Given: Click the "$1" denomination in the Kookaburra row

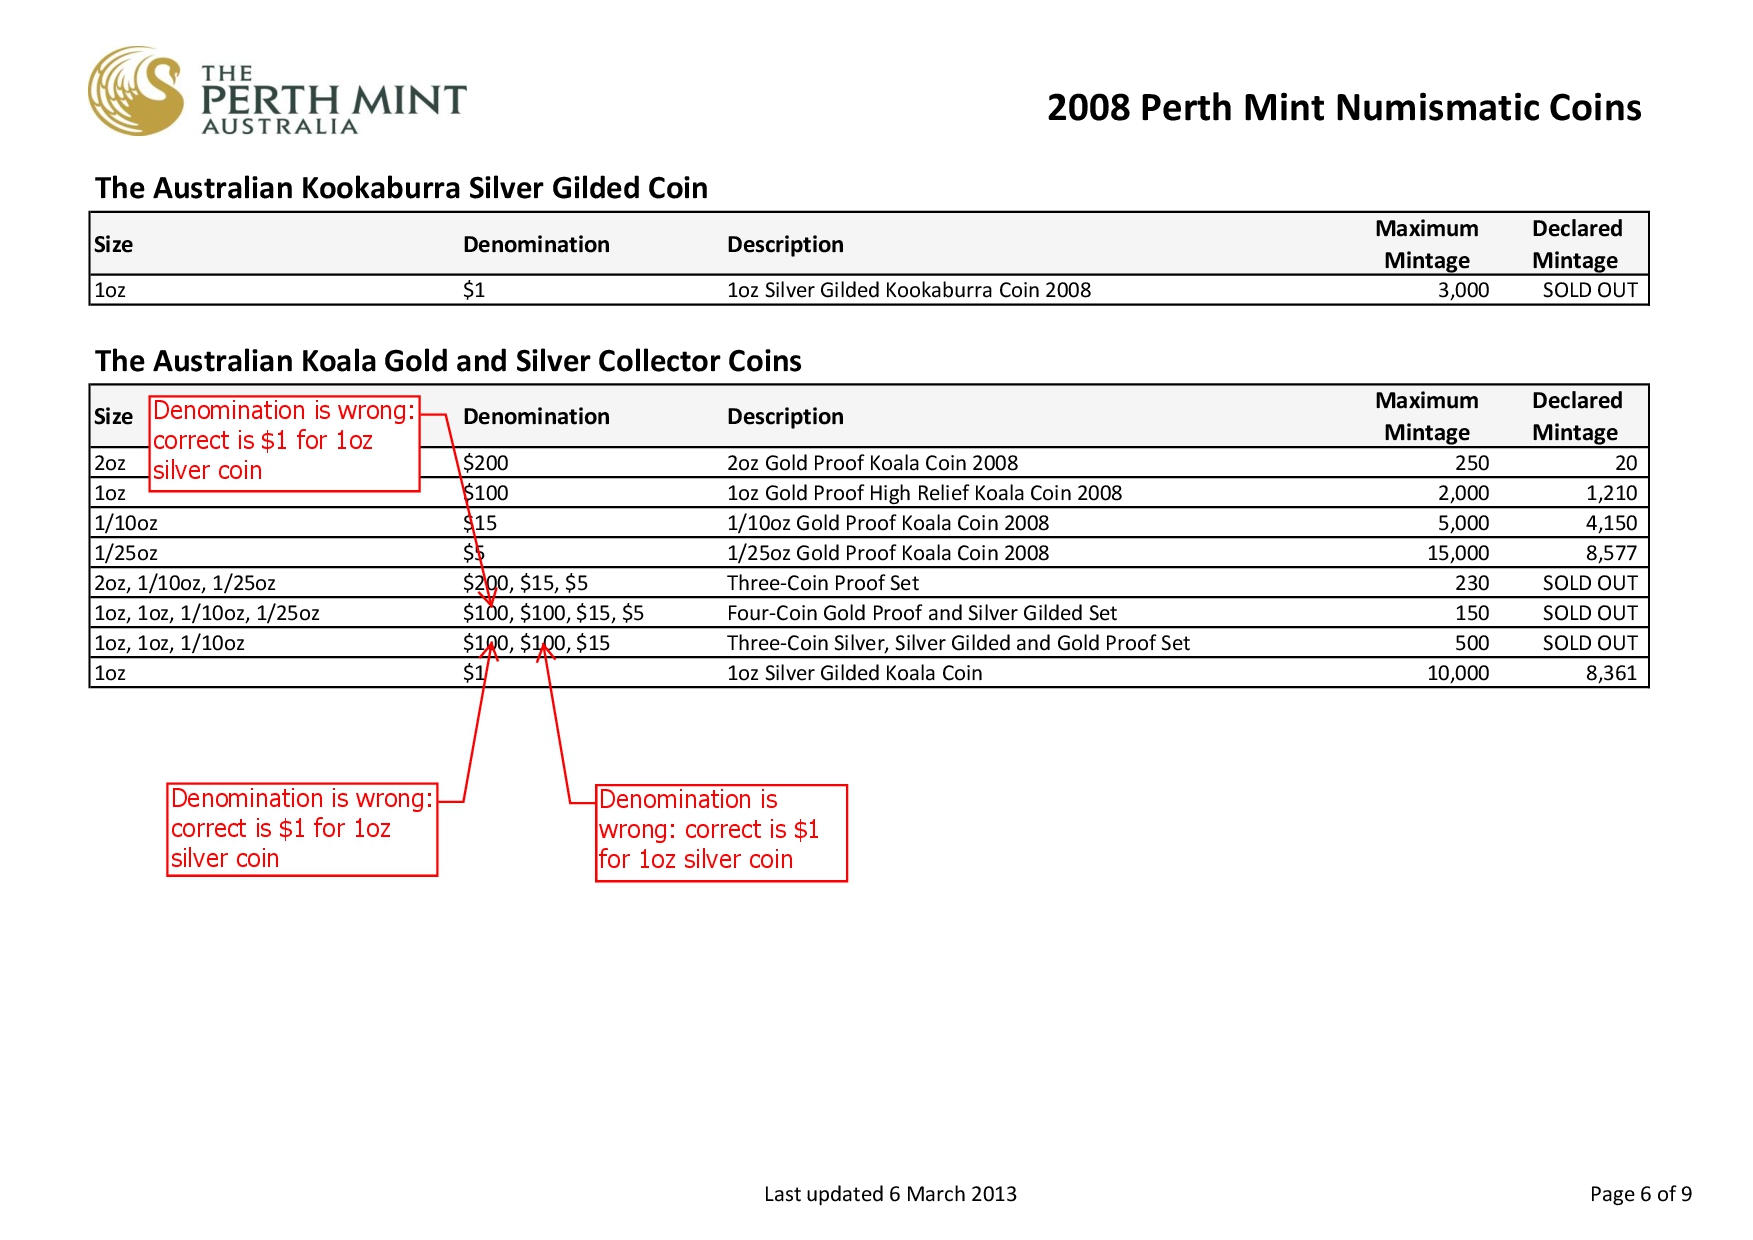Looking at the screenshot, I should click(x=474, y=290).
